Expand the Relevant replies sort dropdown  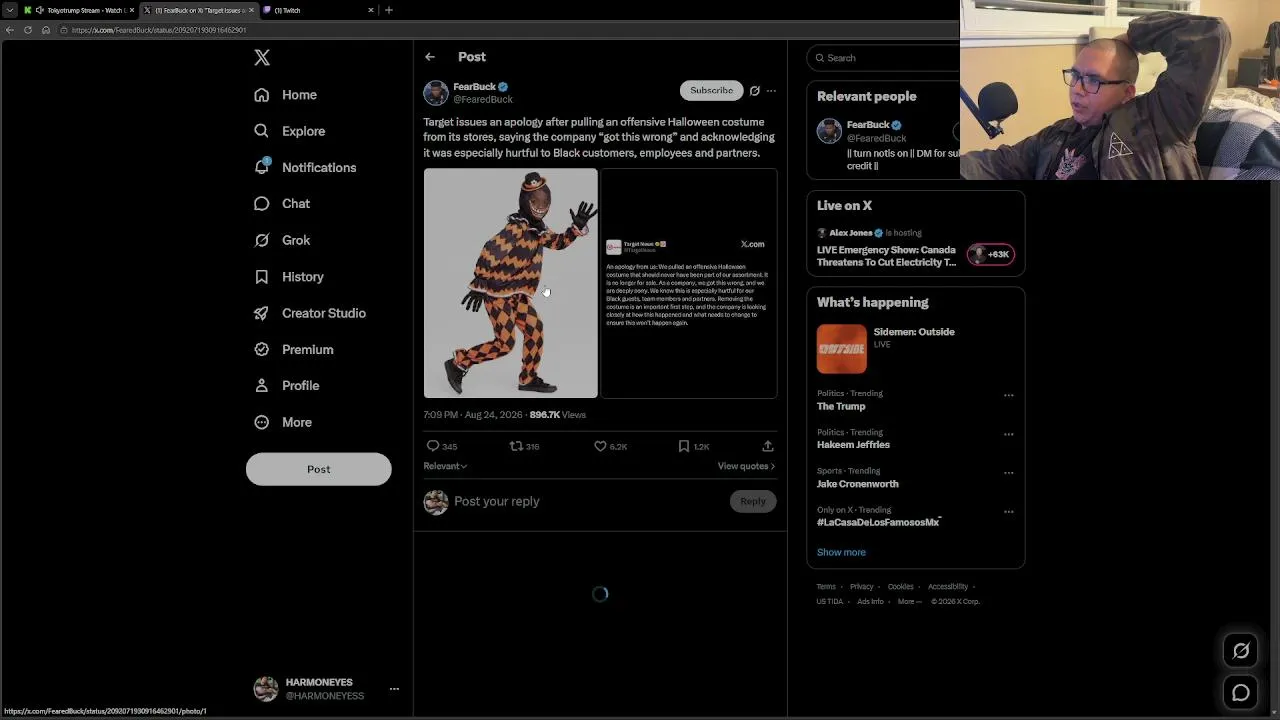click(x=445, y=466)
